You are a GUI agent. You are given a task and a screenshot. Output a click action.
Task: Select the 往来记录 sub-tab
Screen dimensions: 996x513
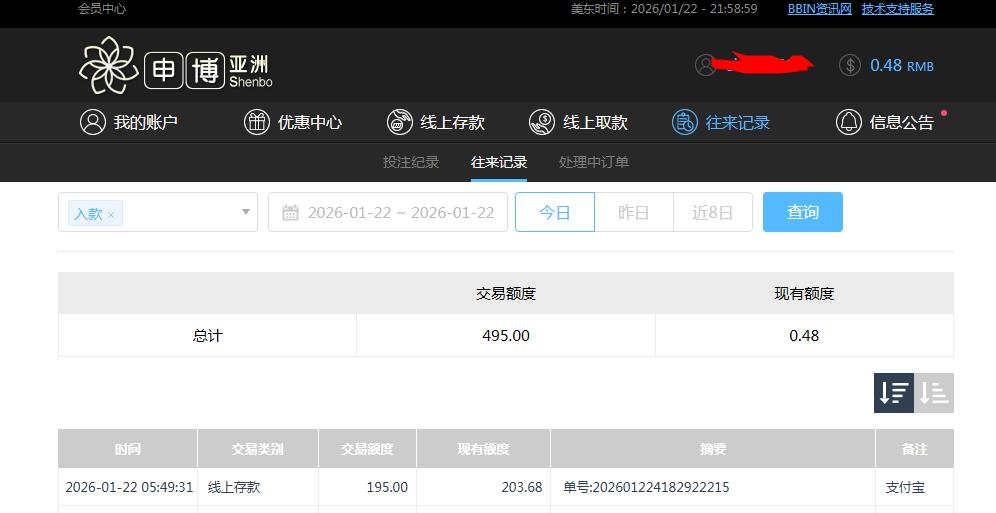499,162
